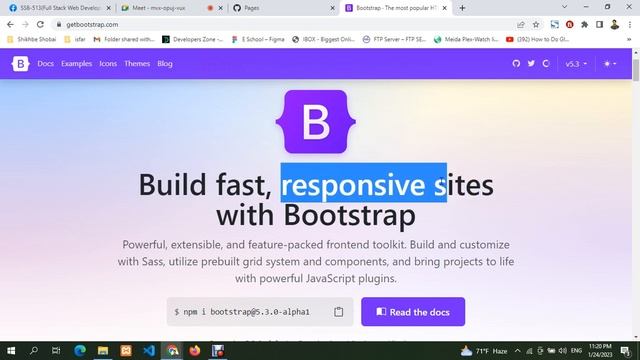Viewport: 640px width, 360px height.
Task: Open Task View on the taskbar
Action: tap(56, 351)
